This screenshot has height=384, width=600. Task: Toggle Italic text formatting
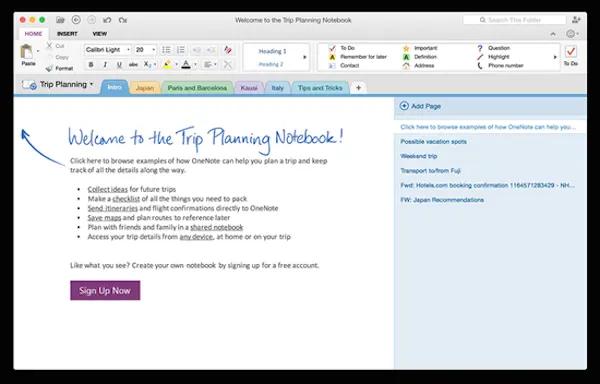(x=105, y=65)
